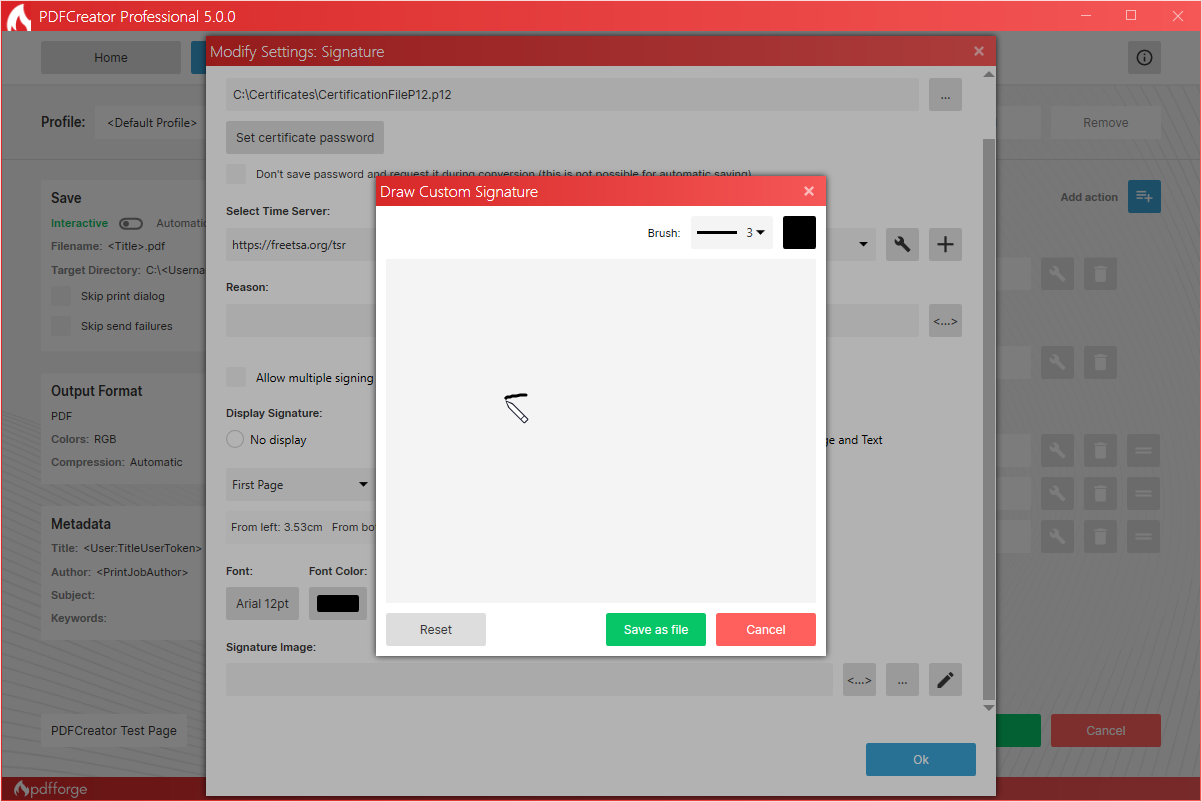The width and height of the screenshot is (1202, 802).
Task: Open the brush thickness dropdown
Action: 731,232
